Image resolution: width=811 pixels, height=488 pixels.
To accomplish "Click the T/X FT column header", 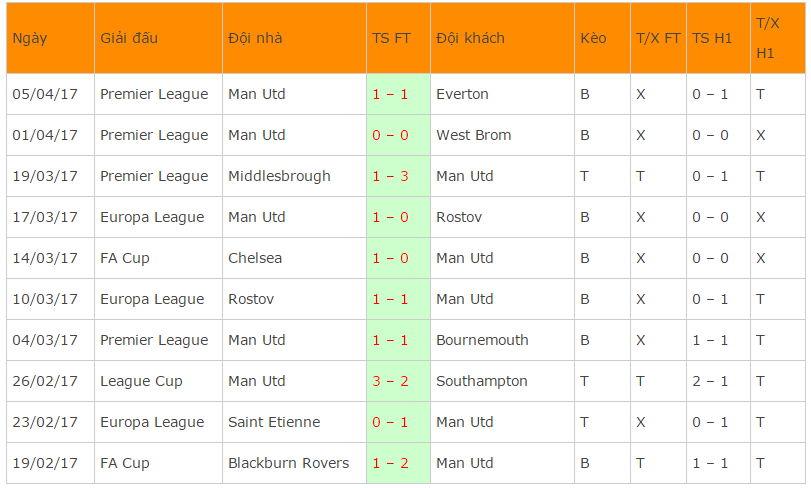I will [x=658, y=38].
